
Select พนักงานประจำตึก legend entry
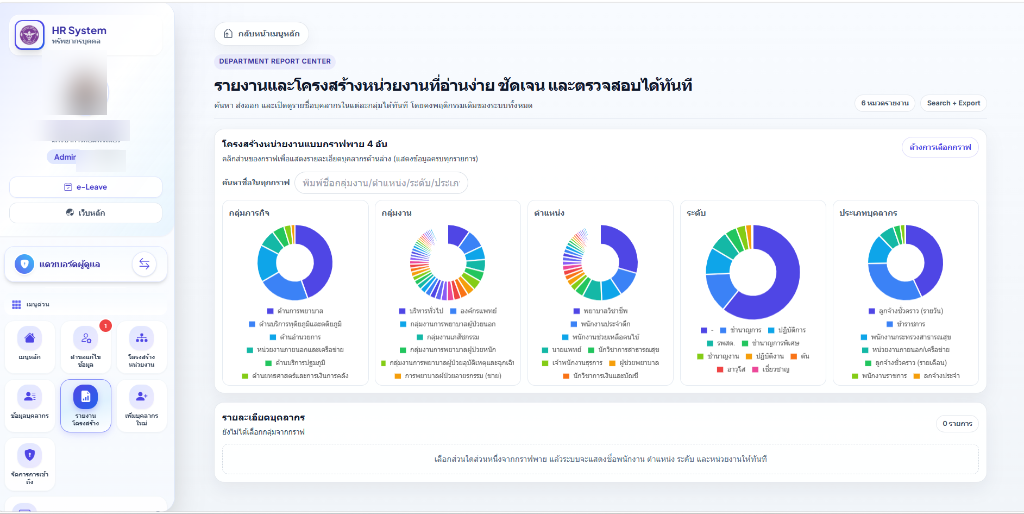(x=601, y=323)
